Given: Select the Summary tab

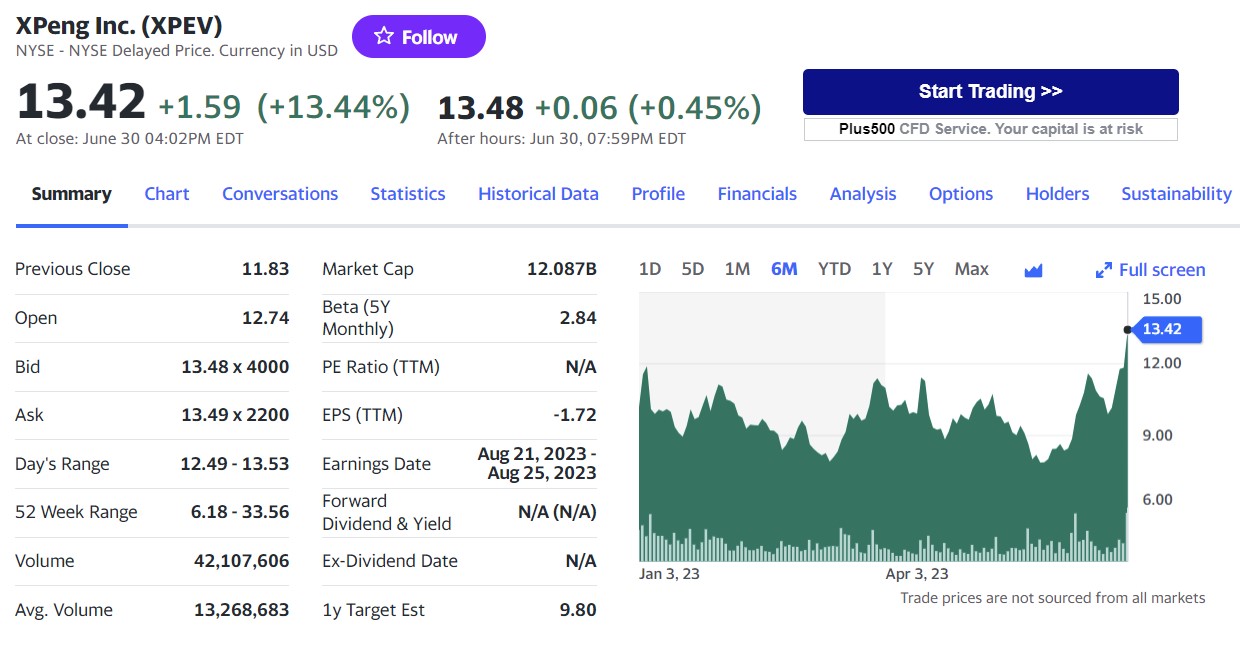Looking at the screenshot, I should pos(72,194).
